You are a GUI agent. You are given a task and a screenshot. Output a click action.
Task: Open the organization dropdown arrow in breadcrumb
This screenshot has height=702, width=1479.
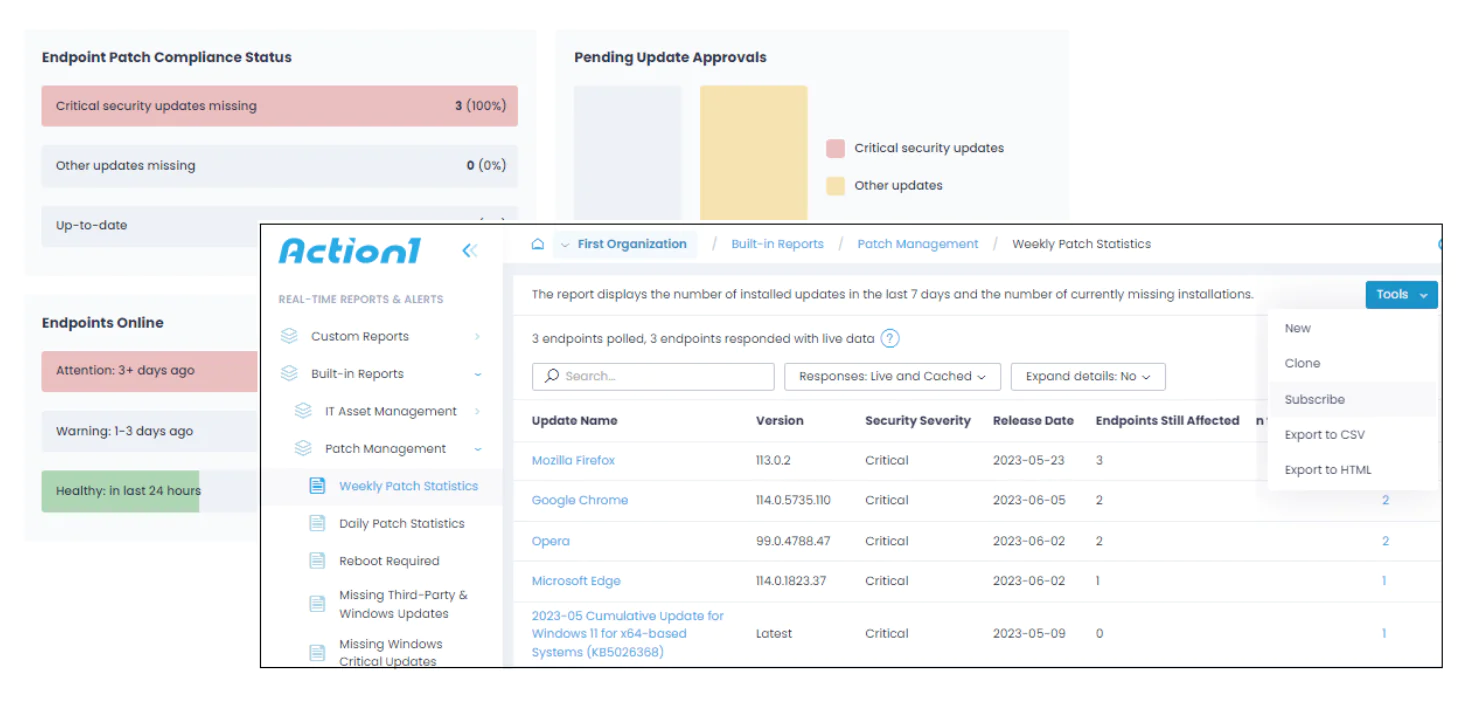tap(564, 244)
